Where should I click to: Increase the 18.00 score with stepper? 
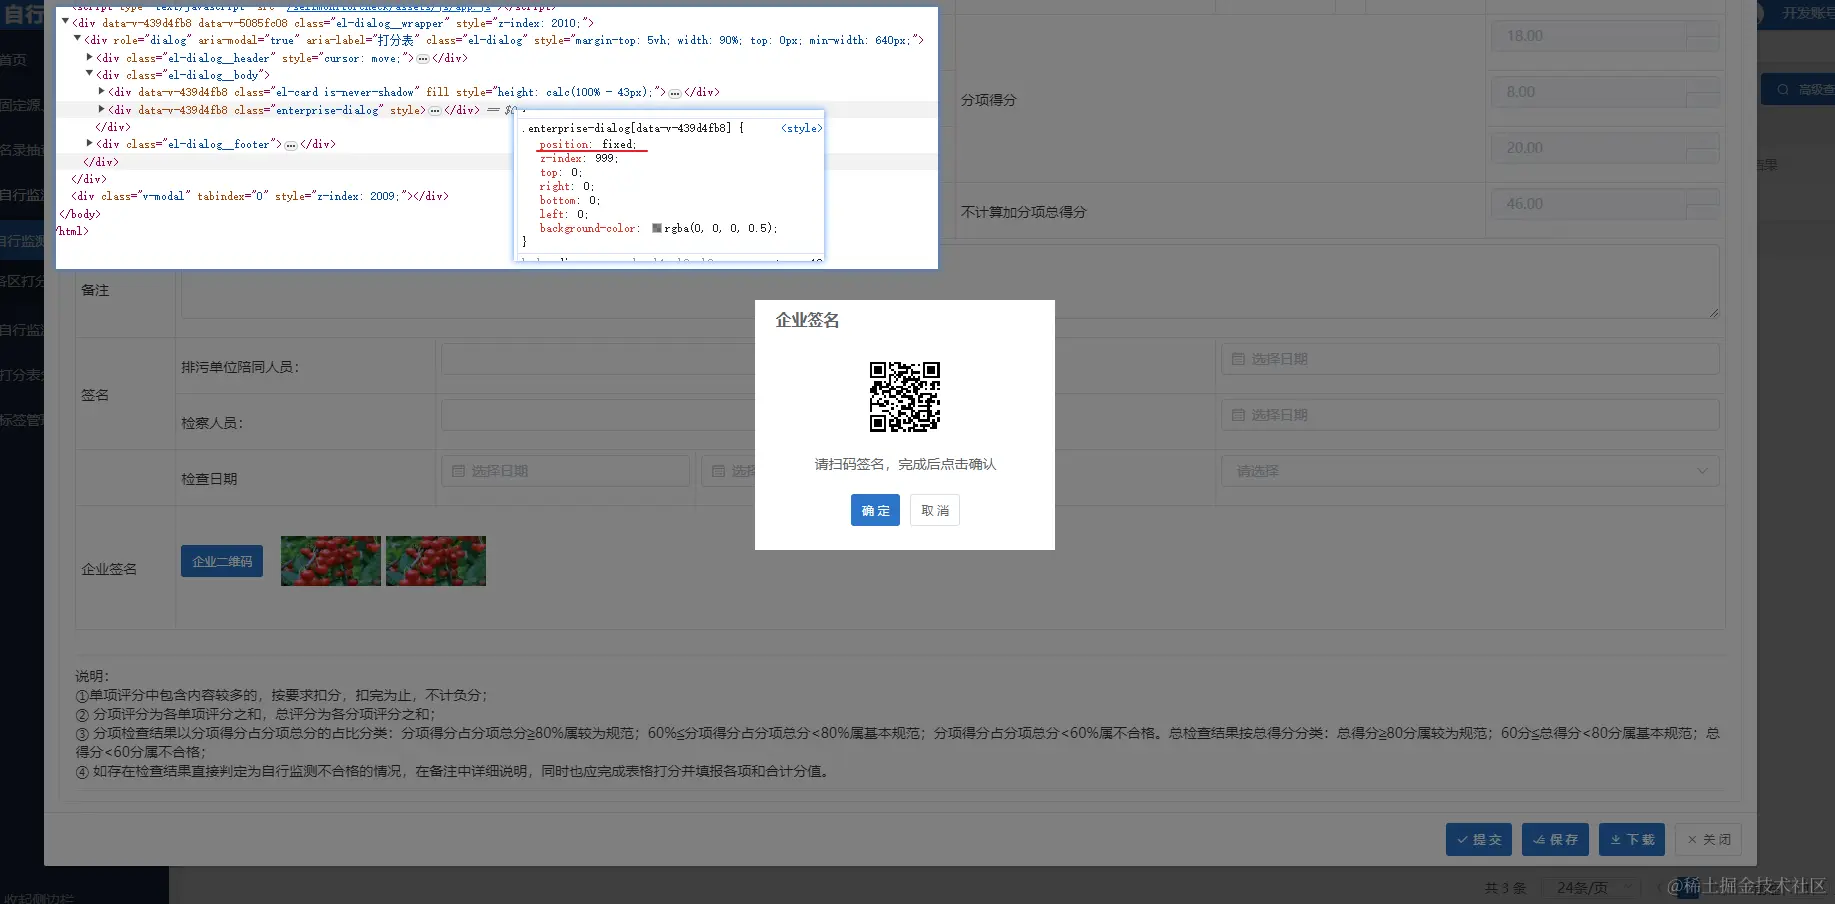(x=1702, y=28)
